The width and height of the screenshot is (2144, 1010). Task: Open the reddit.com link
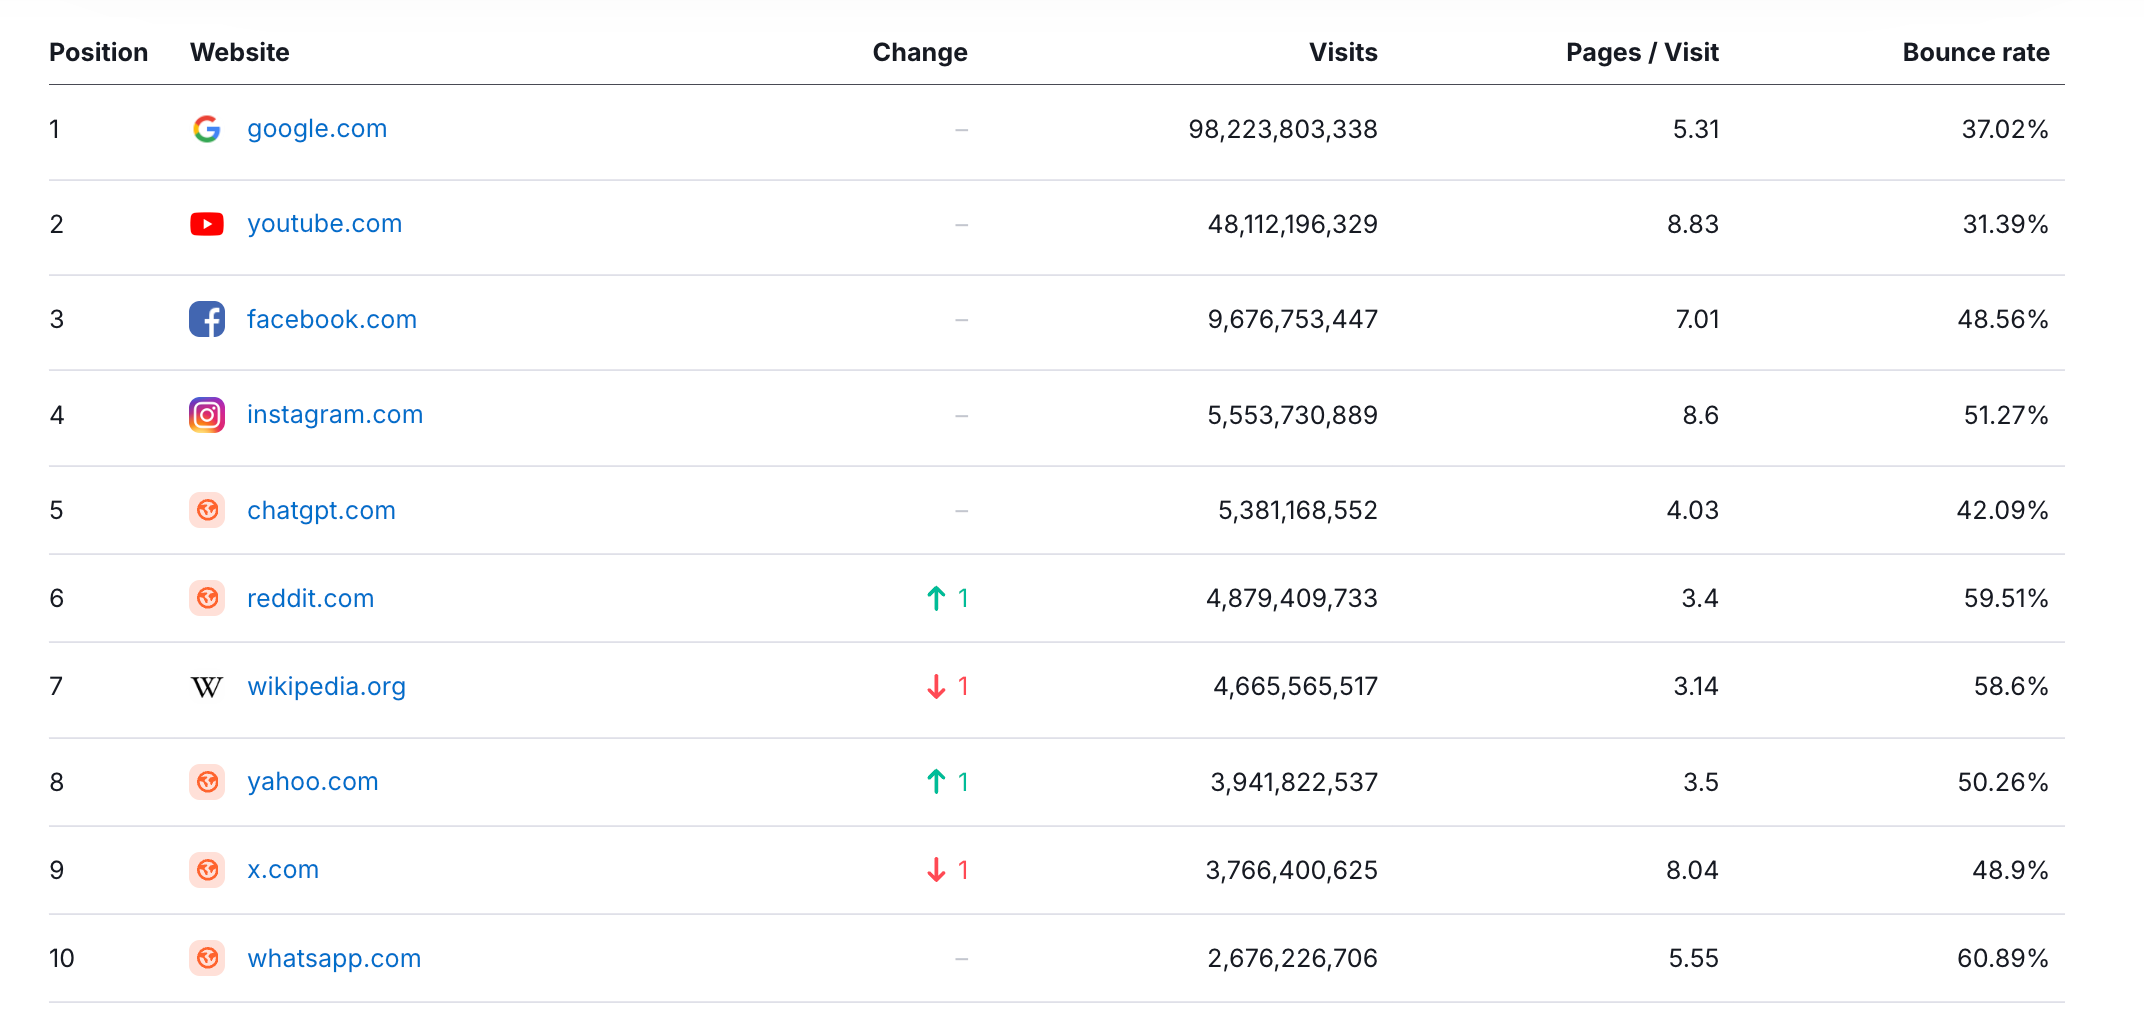click(311, 598)
